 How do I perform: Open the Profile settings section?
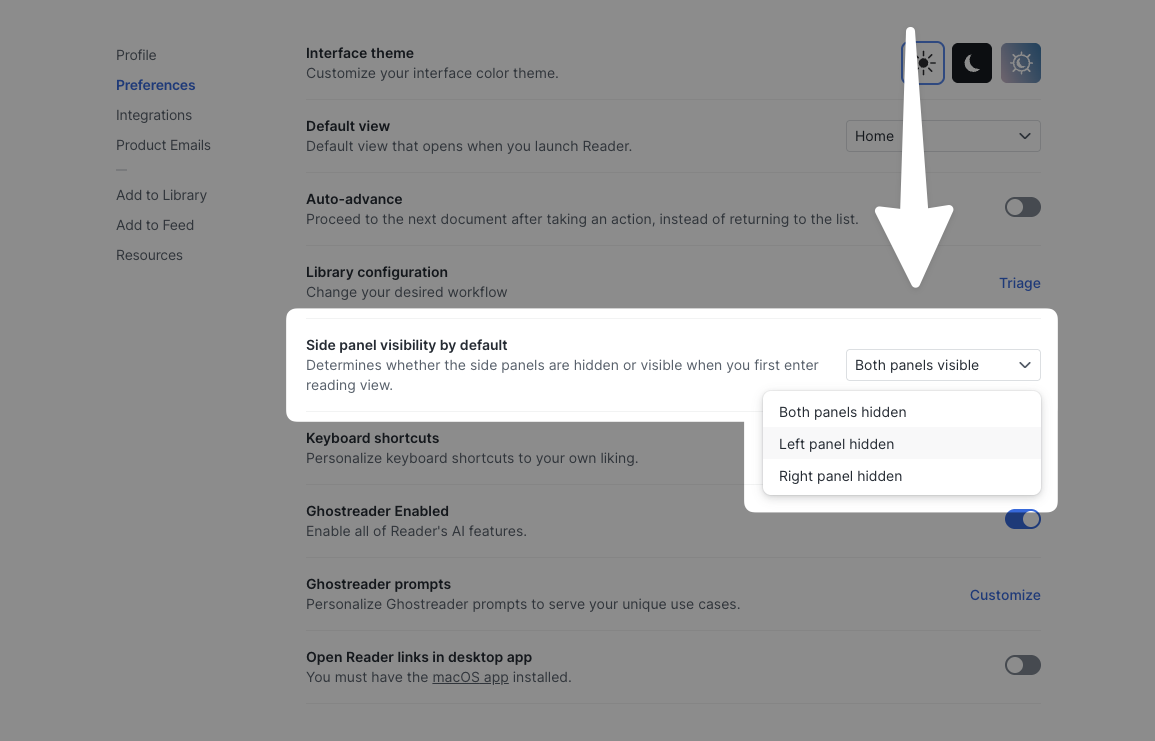point(136,55)
